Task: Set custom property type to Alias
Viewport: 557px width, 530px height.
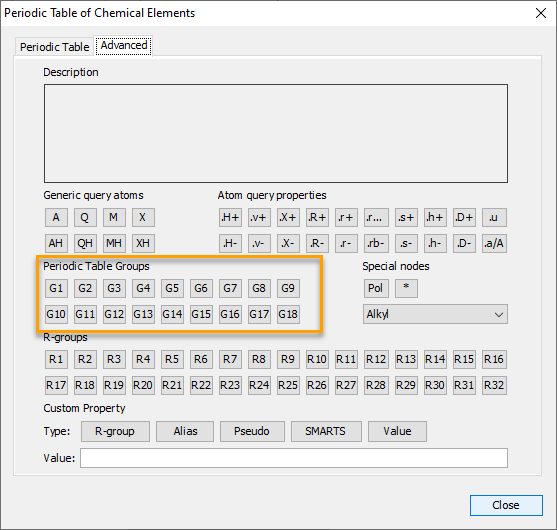Action: point(185,431)
